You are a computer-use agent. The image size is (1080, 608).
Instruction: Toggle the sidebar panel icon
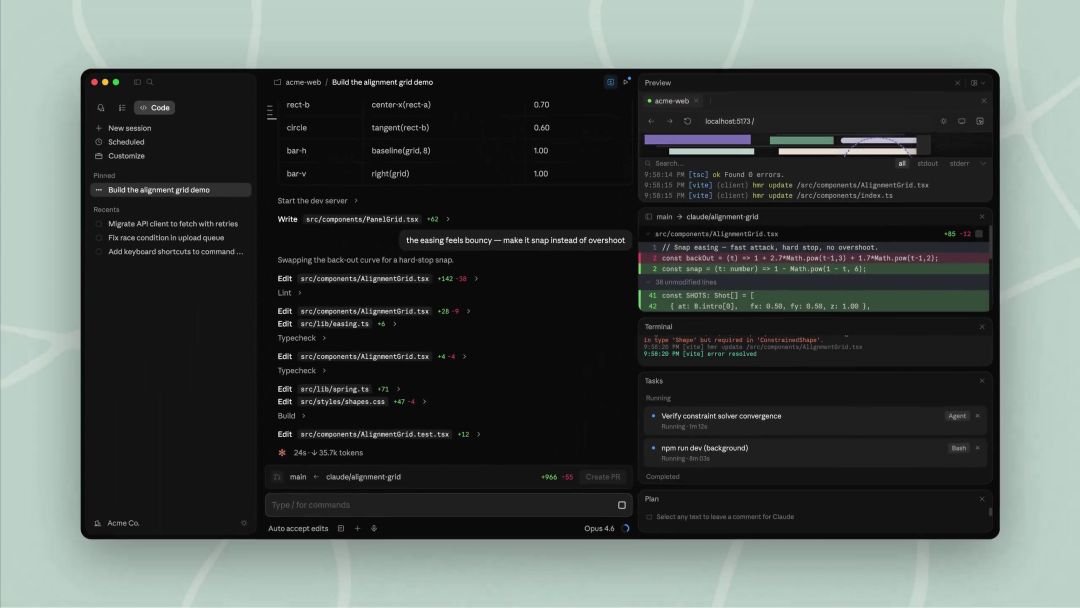point(137,82)
